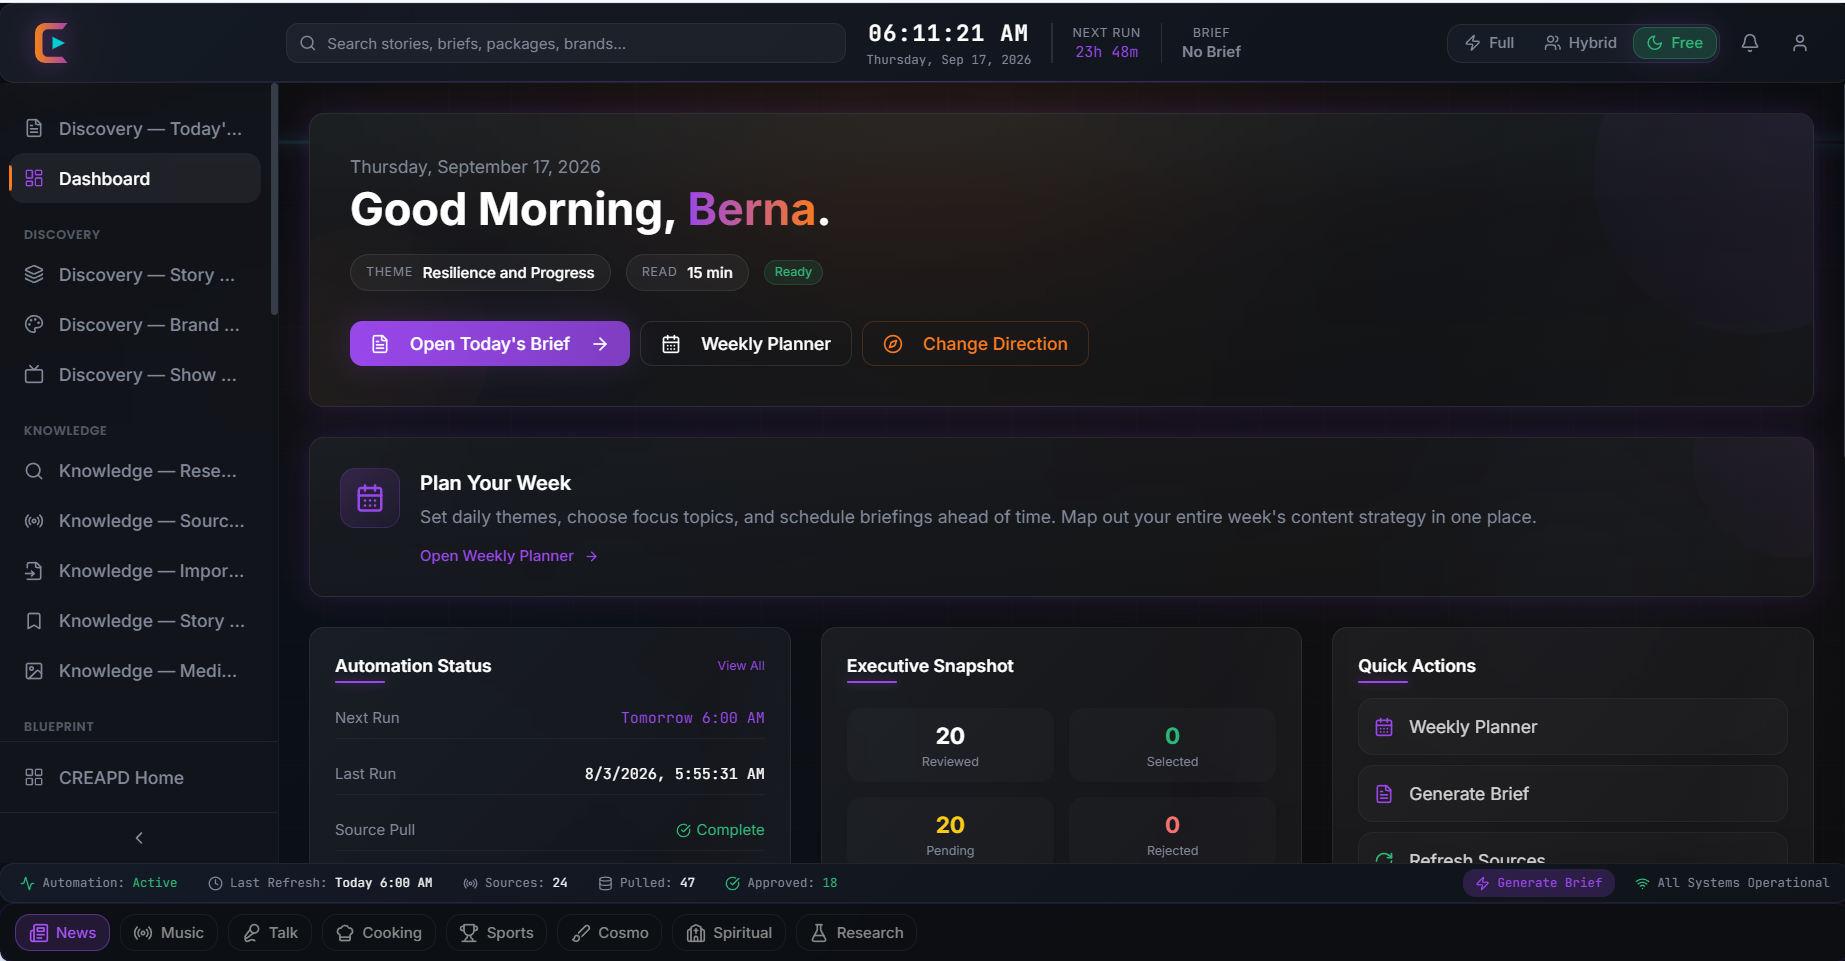1845x961 pixels.
Task: Select the News category tab
Action: coord(63,932)
